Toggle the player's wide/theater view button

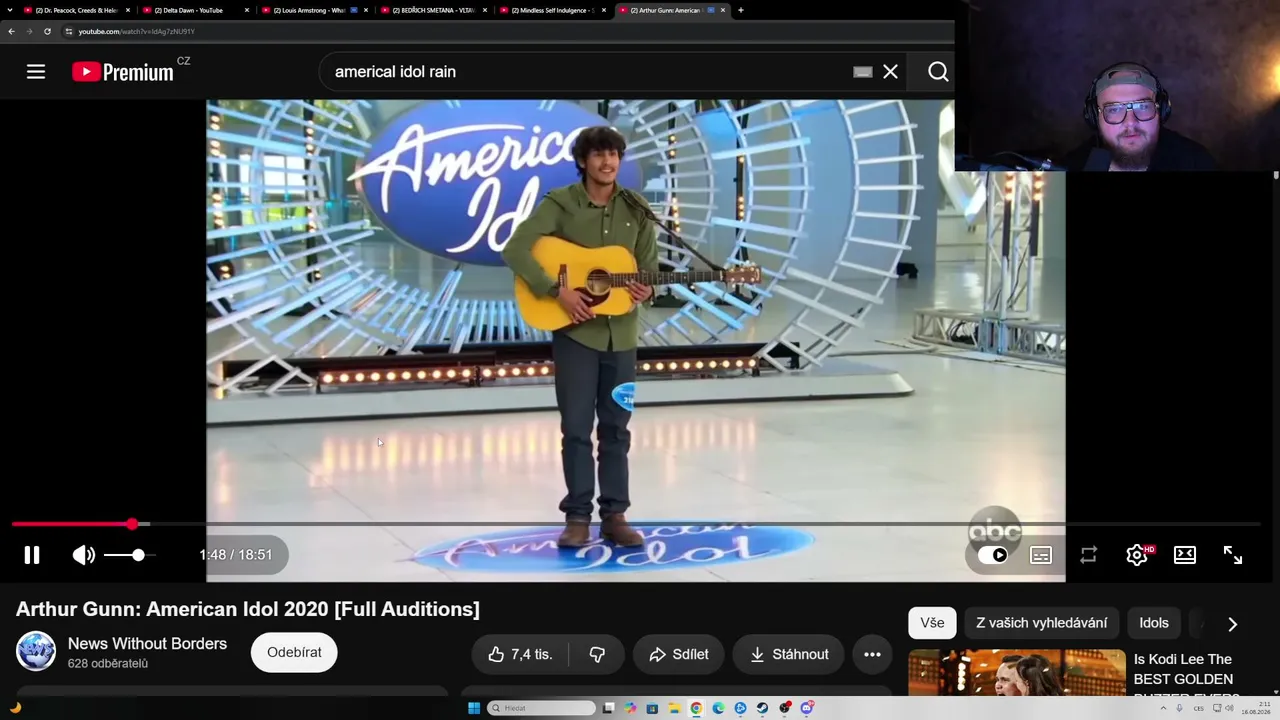[x=1185, y=555]
